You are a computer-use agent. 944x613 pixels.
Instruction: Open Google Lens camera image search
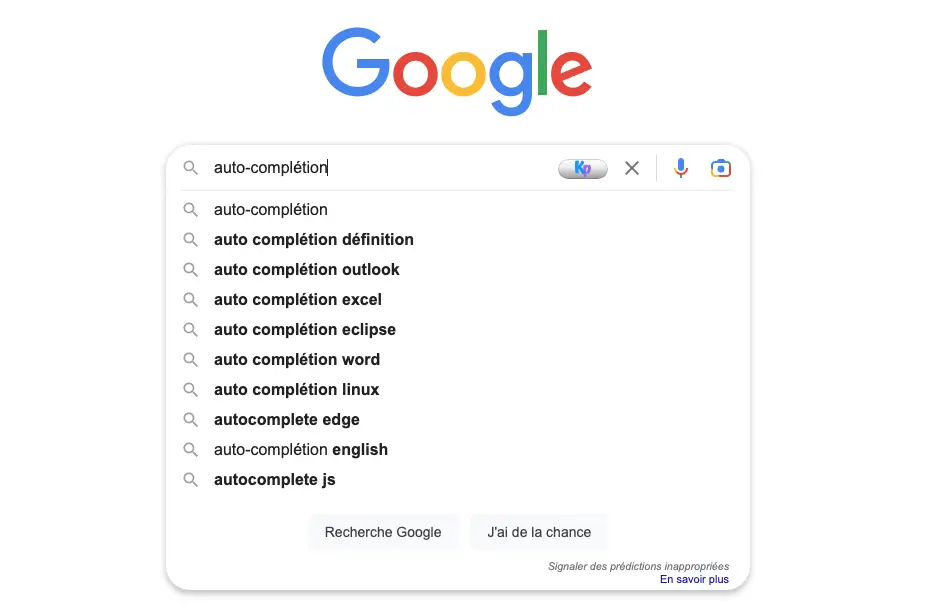[x=721, y=168]
